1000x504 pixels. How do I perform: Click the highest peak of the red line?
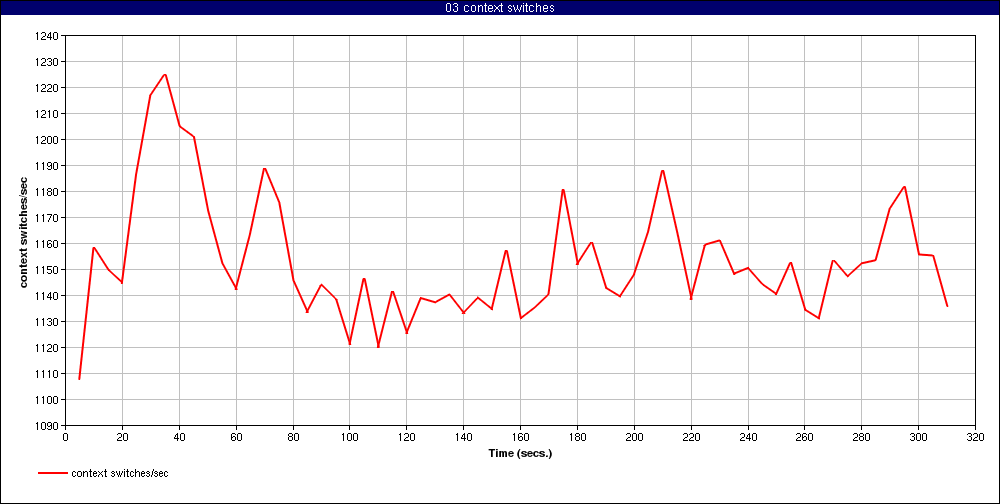(x=165, y=75)
